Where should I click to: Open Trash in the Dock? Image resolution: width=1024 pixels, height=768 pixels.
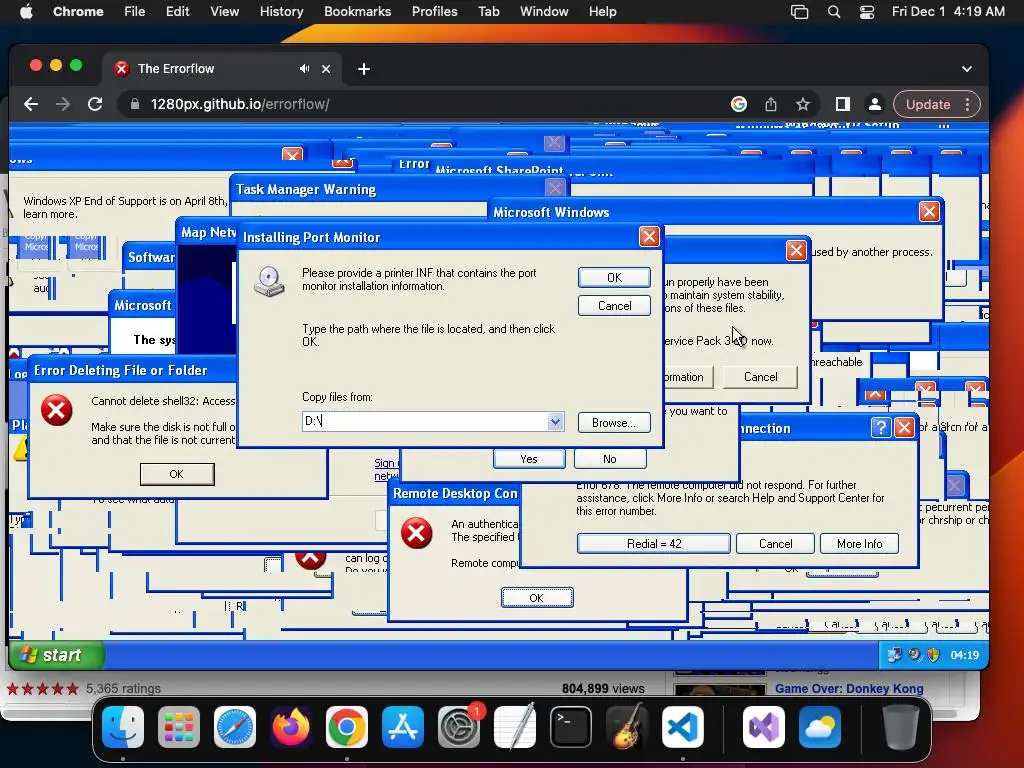901,727
